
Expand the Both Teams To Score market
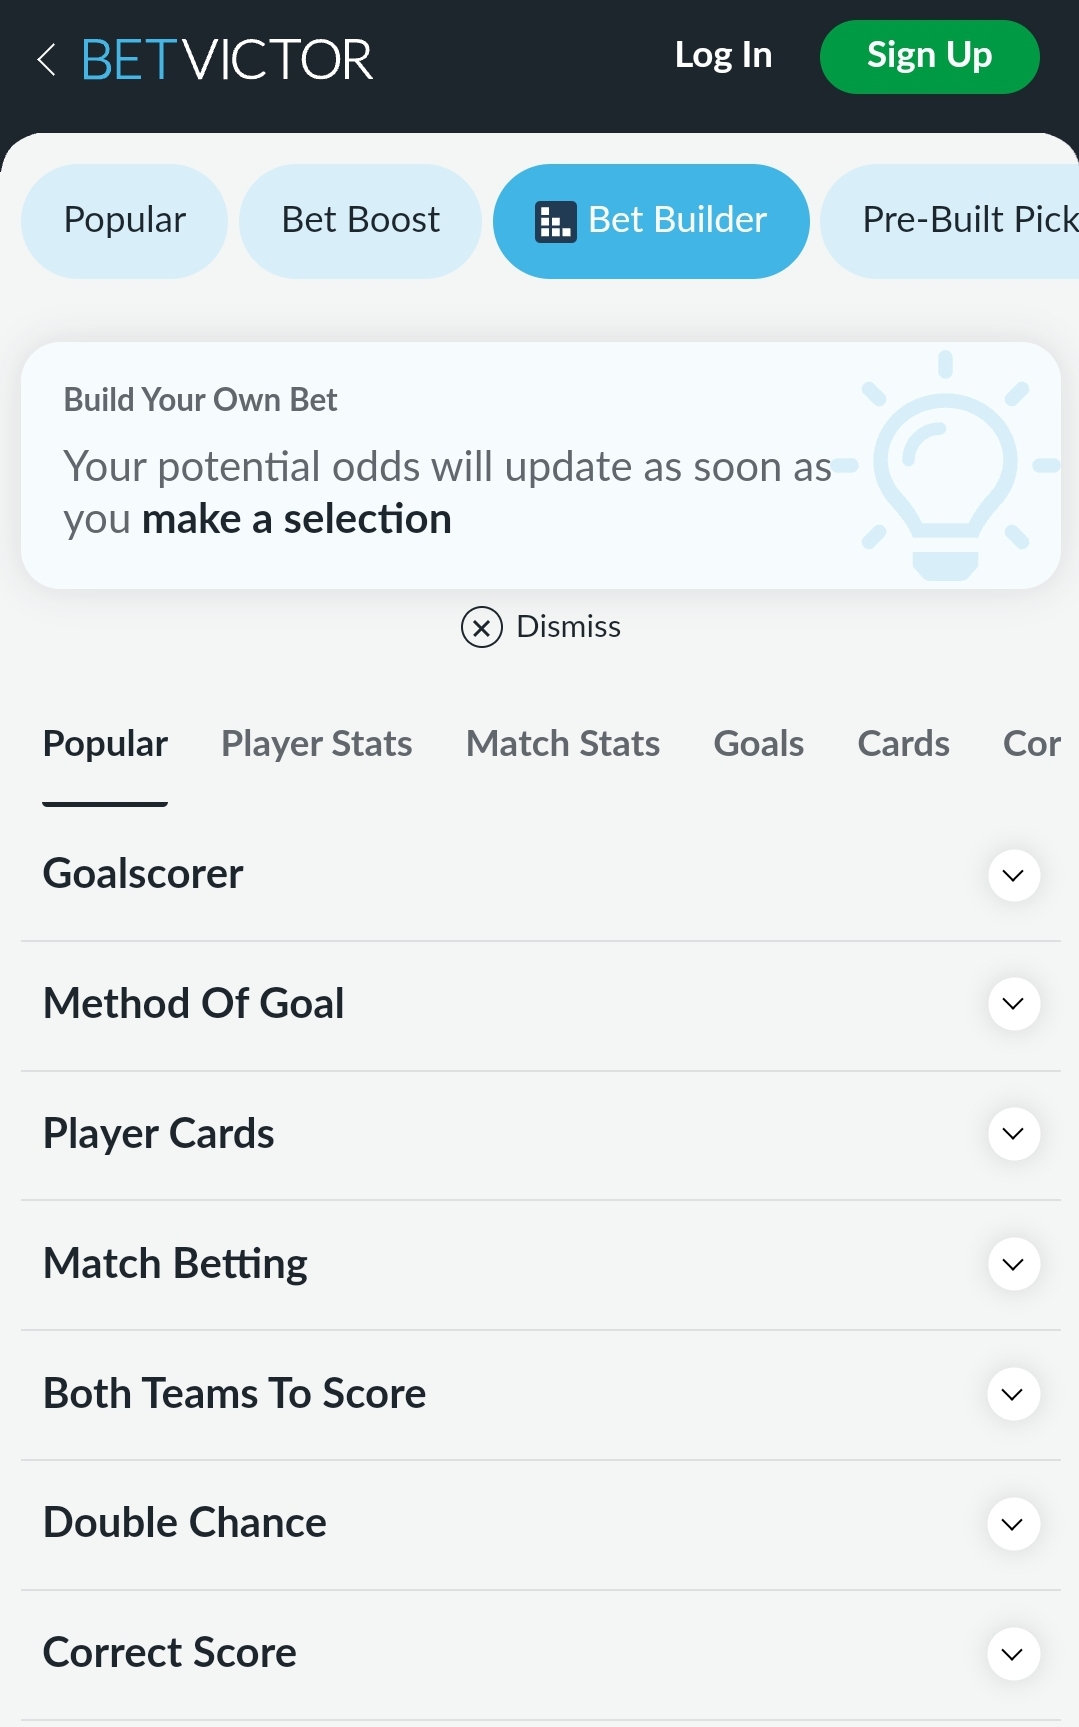click(x=1012, y=1393)
